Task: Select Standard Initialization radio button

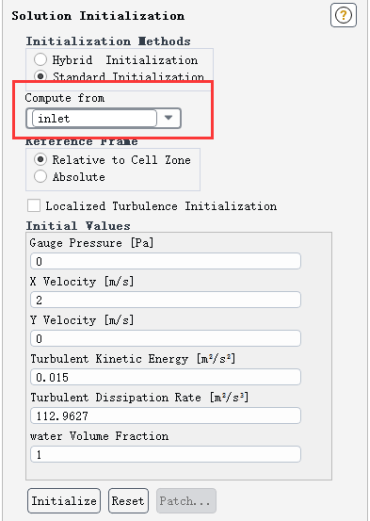Action: pos(40,76)
